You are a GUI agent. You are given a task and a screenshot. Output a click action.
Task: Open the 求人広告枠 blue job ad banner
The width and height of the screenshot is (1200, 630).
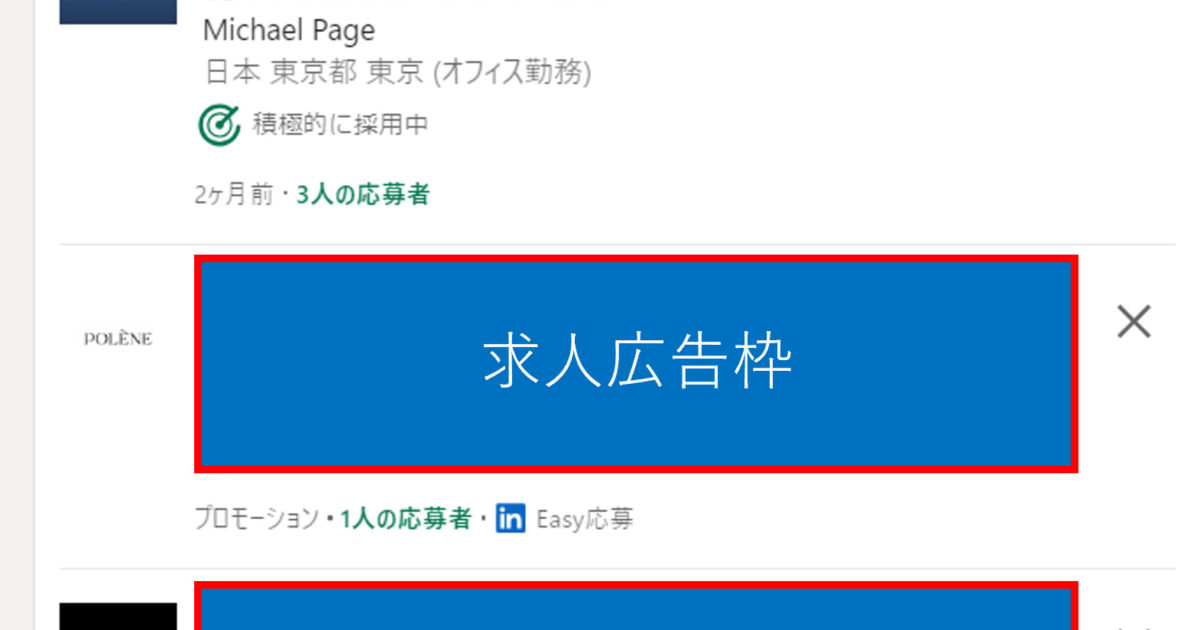(636, 363)
